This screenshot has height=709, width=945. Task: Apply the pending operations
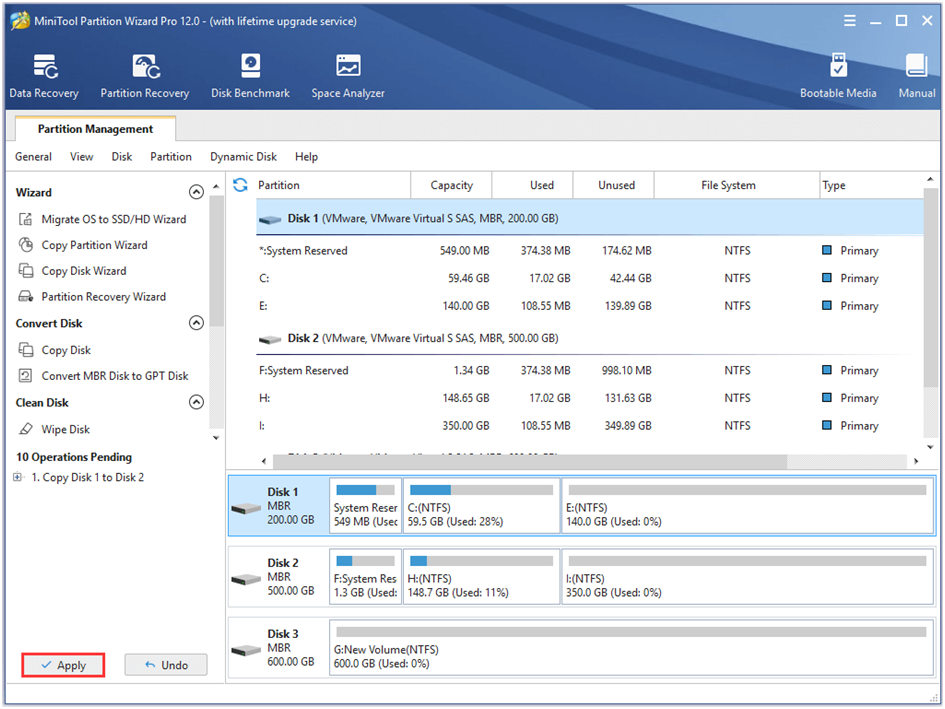coord(63,665)
